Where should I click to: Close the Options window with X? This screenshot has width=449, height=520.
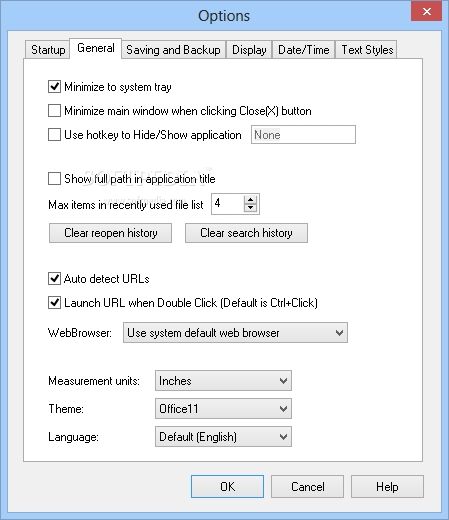pos(427,12)
